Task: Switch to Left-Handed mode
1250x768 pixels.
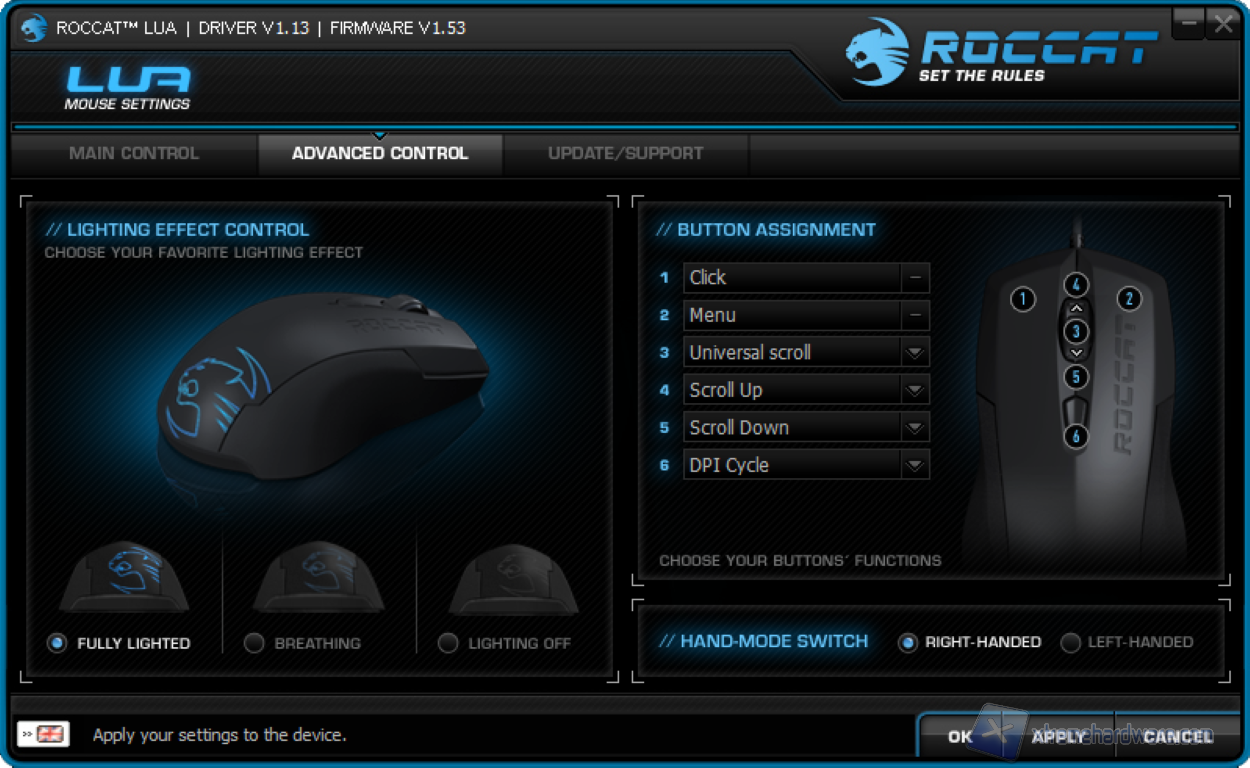Action: click(x=1070, y=642)
